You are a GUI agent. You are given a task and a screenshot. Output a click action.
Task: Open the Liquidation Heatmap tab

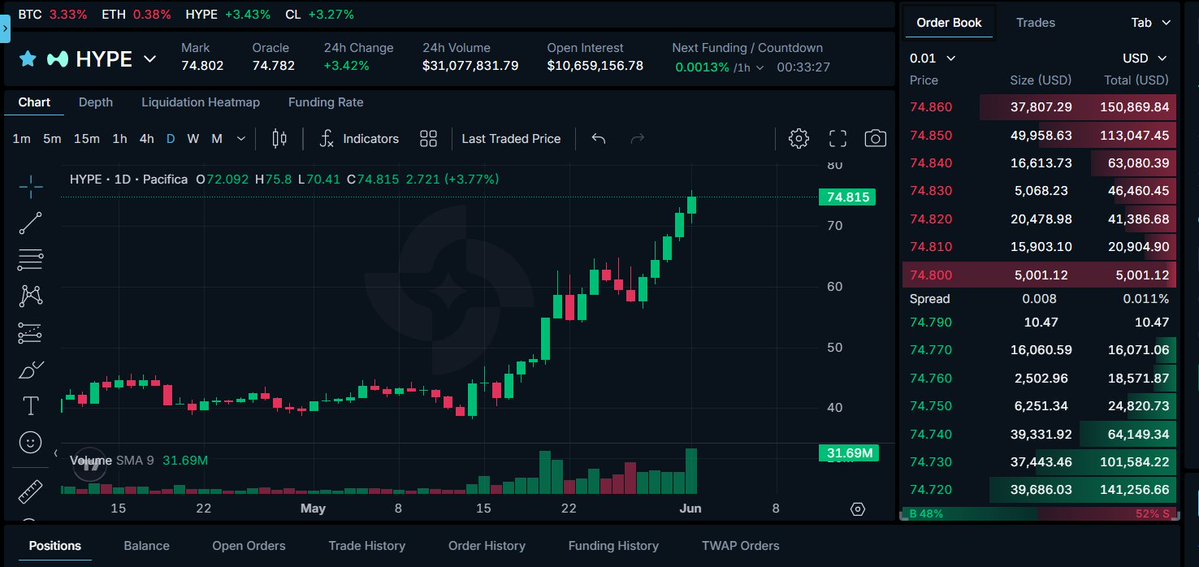coord(200,102)
